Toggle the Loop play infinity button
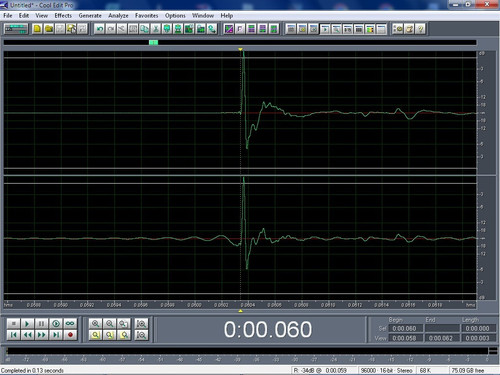Screen dimensions: 500x375 (x=70, y=323)
